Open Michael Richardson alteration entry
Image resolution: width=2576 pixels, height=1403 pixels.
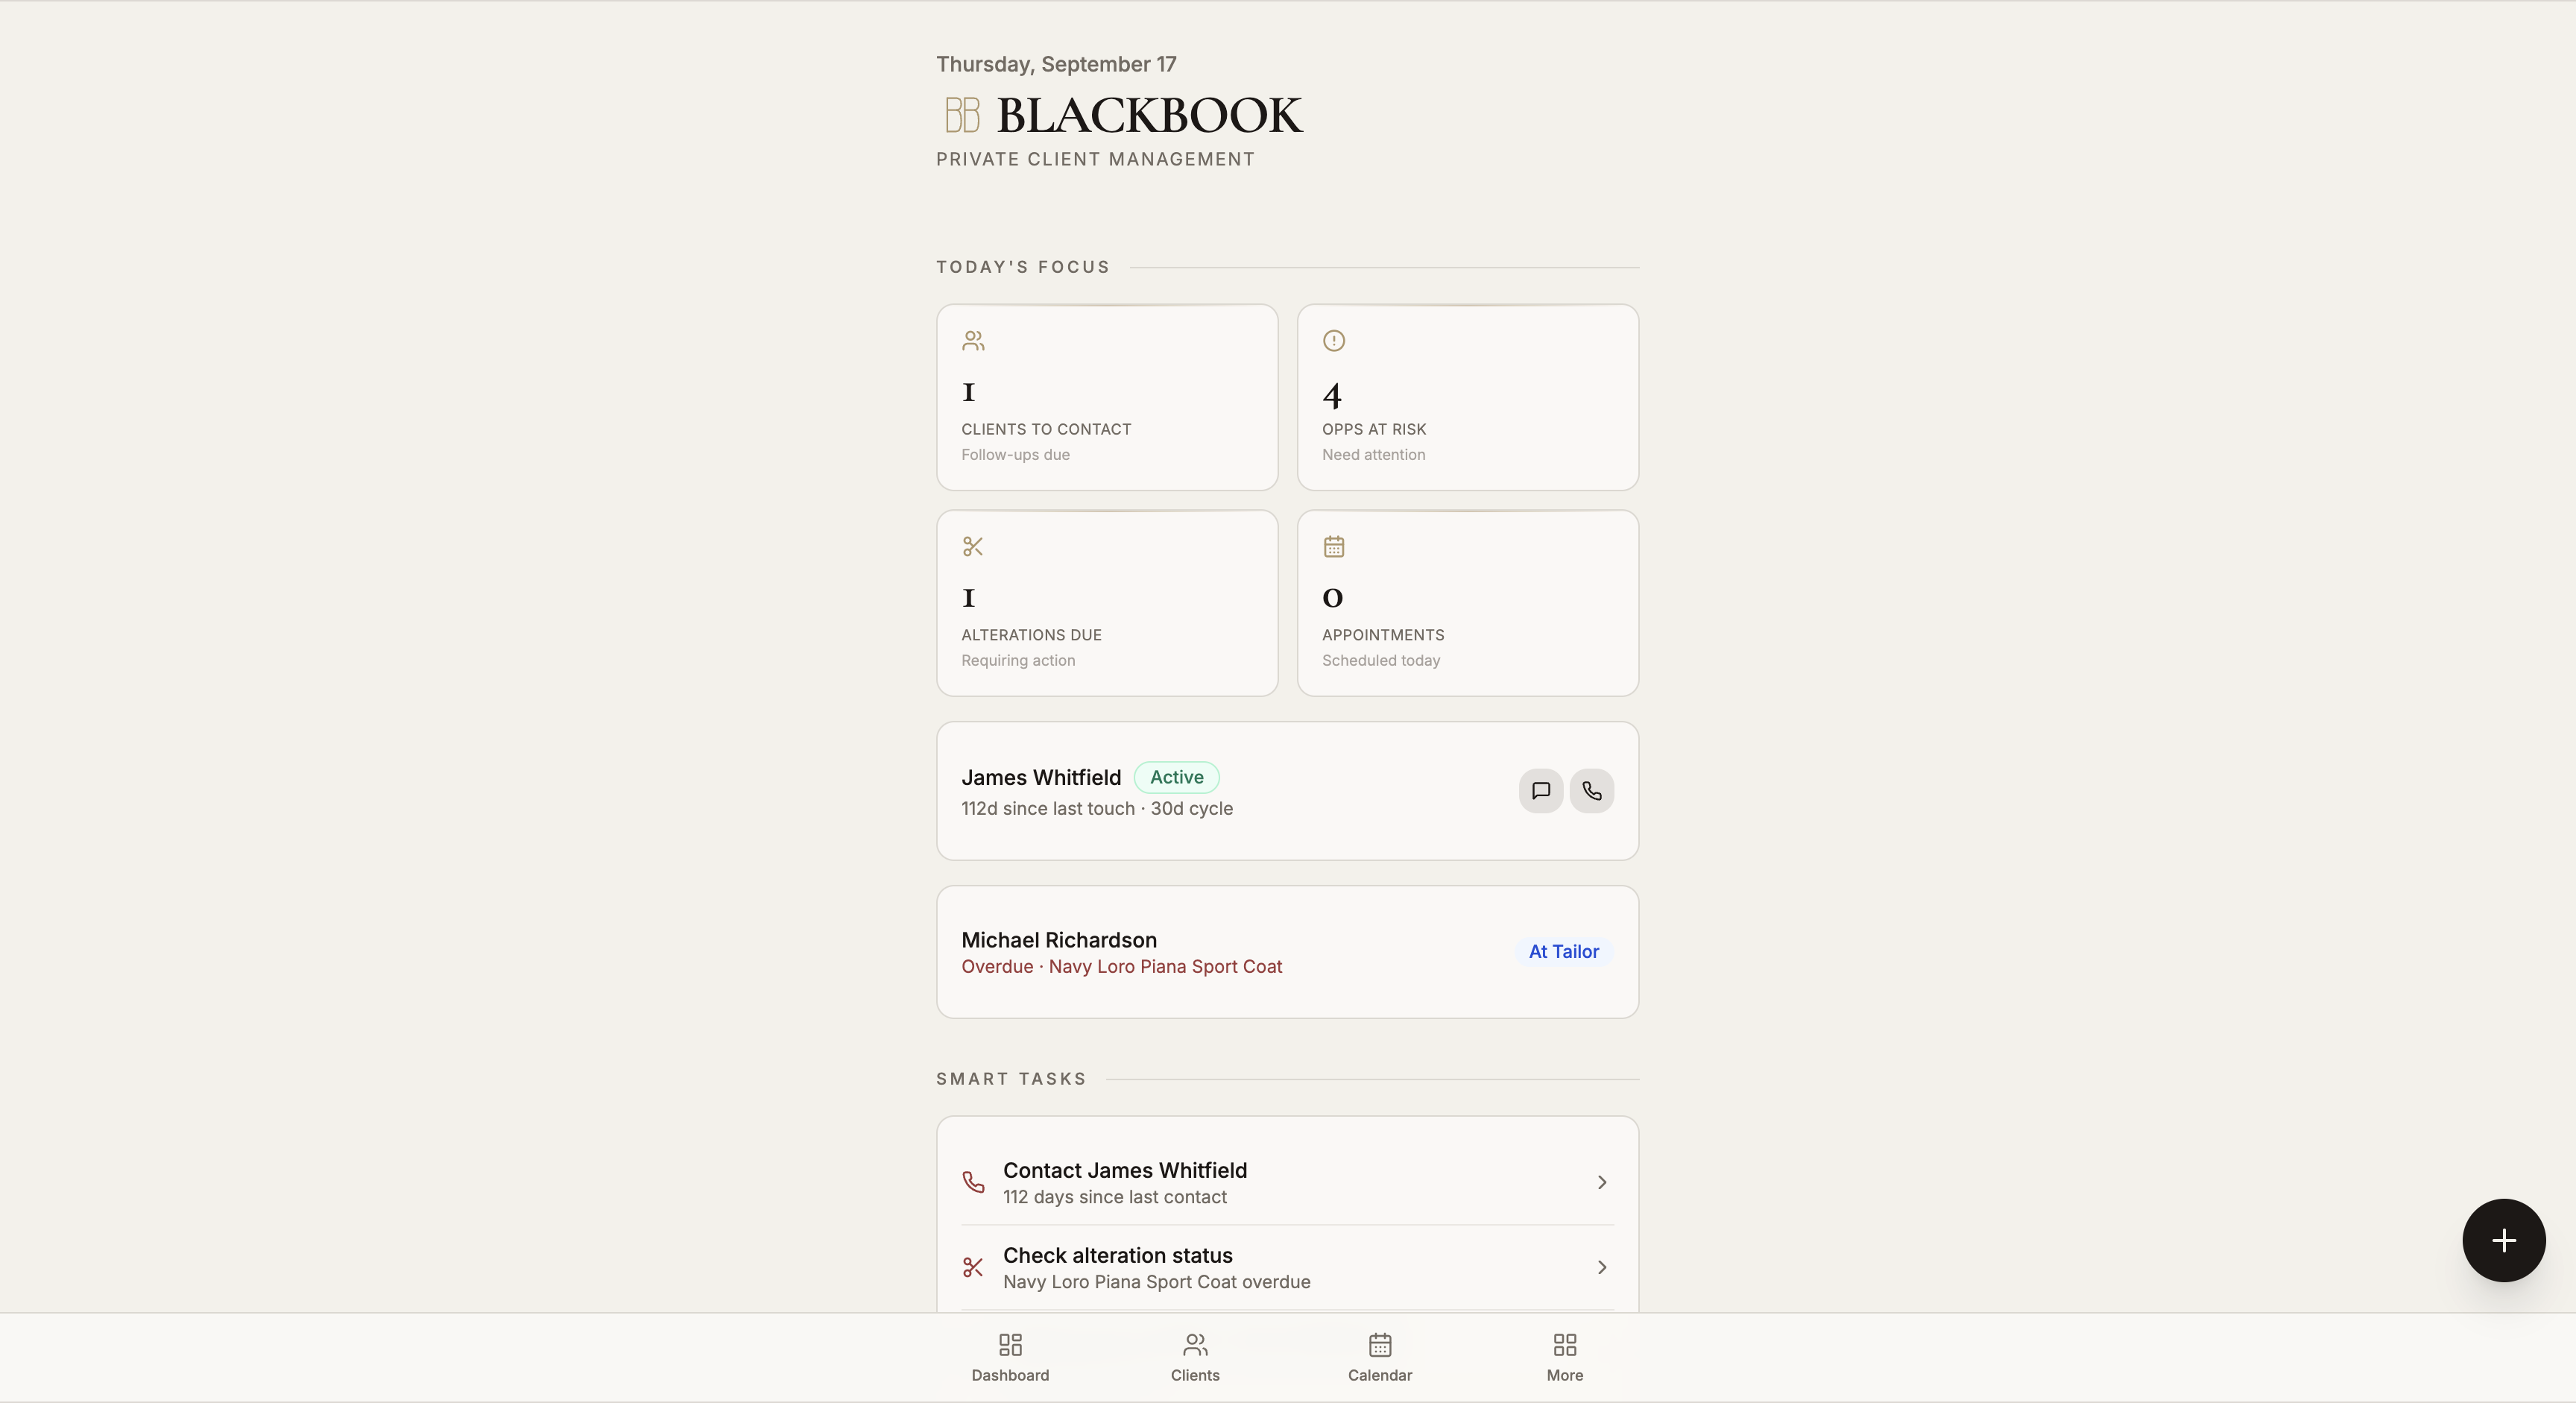[x=1287, y=952]
